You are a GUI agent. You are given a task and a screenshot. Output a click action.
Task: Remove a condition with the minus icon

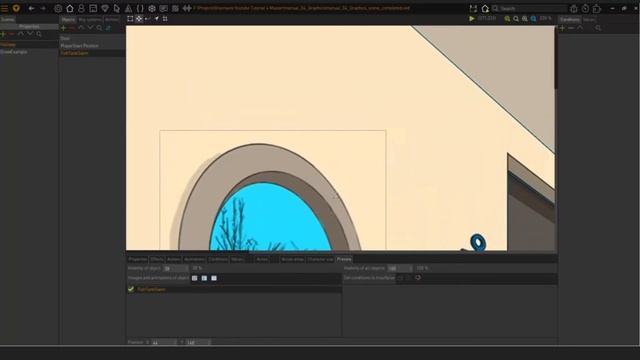tap(571, 28)
